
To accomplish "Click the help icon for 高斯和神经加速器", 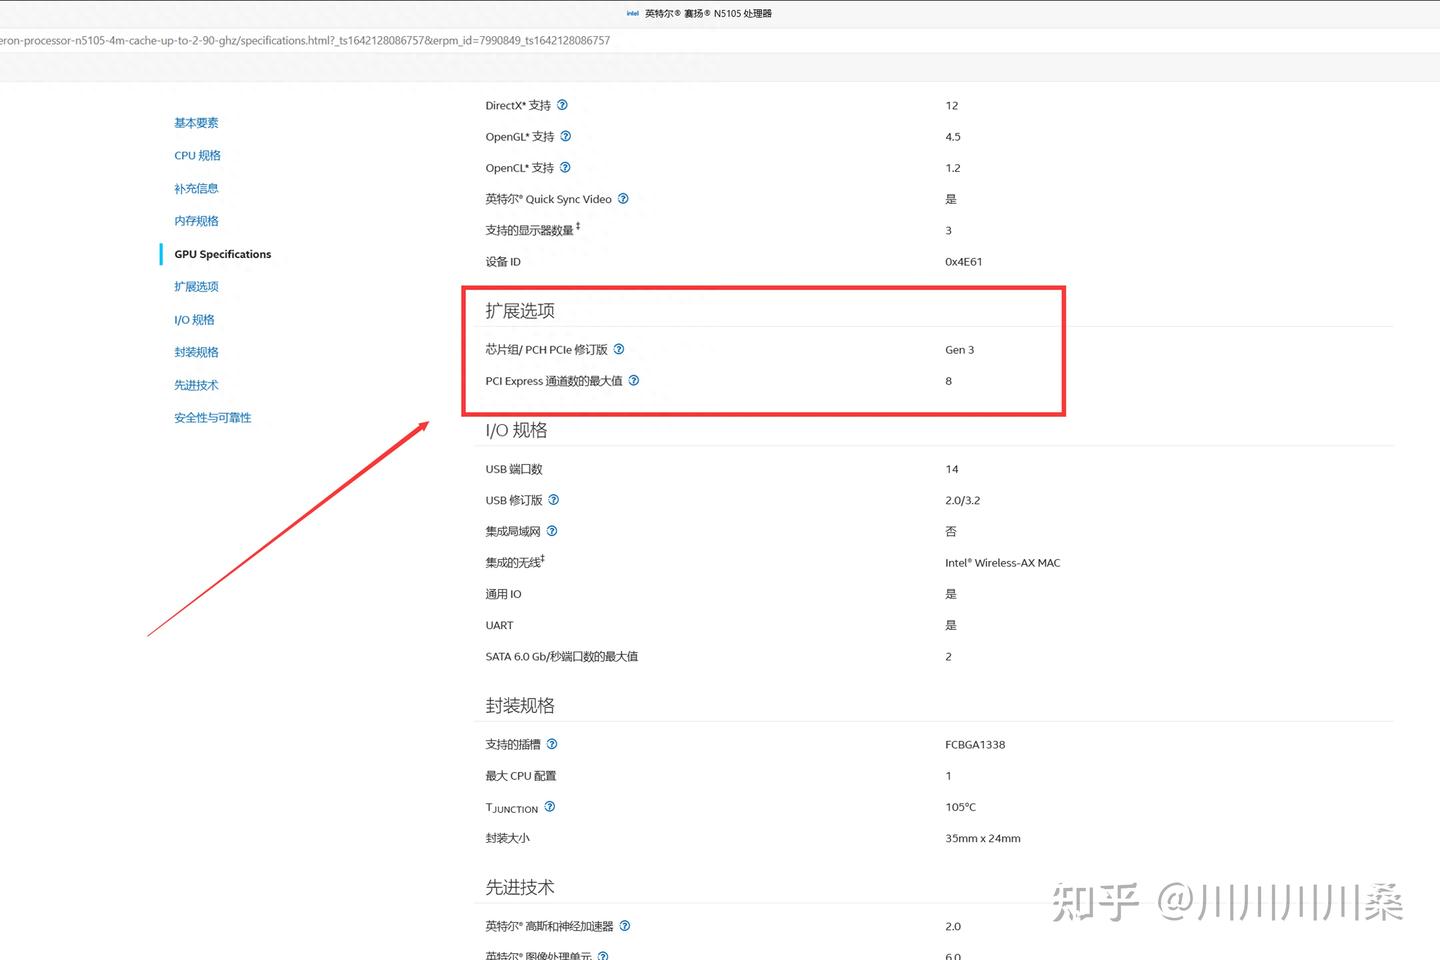I will pyautogui.click(x=625, y=926).
